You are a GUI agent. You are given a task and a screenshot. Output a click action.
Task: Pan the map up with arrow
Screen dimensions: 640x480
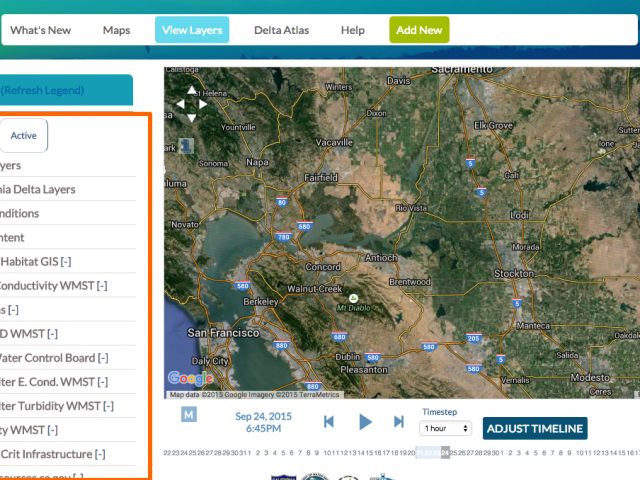(191, 90)
